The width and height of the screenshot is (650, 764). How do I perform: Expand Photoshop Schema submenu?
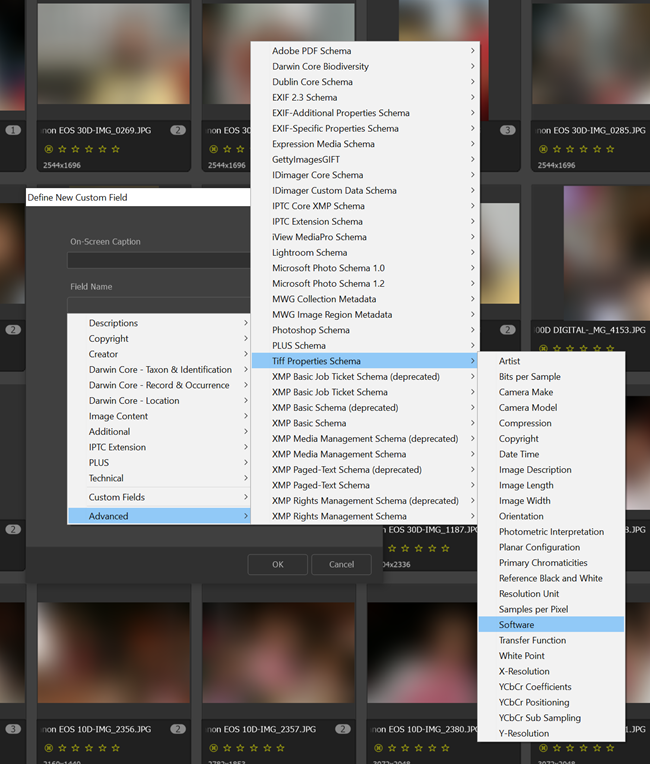pos(365,330)
